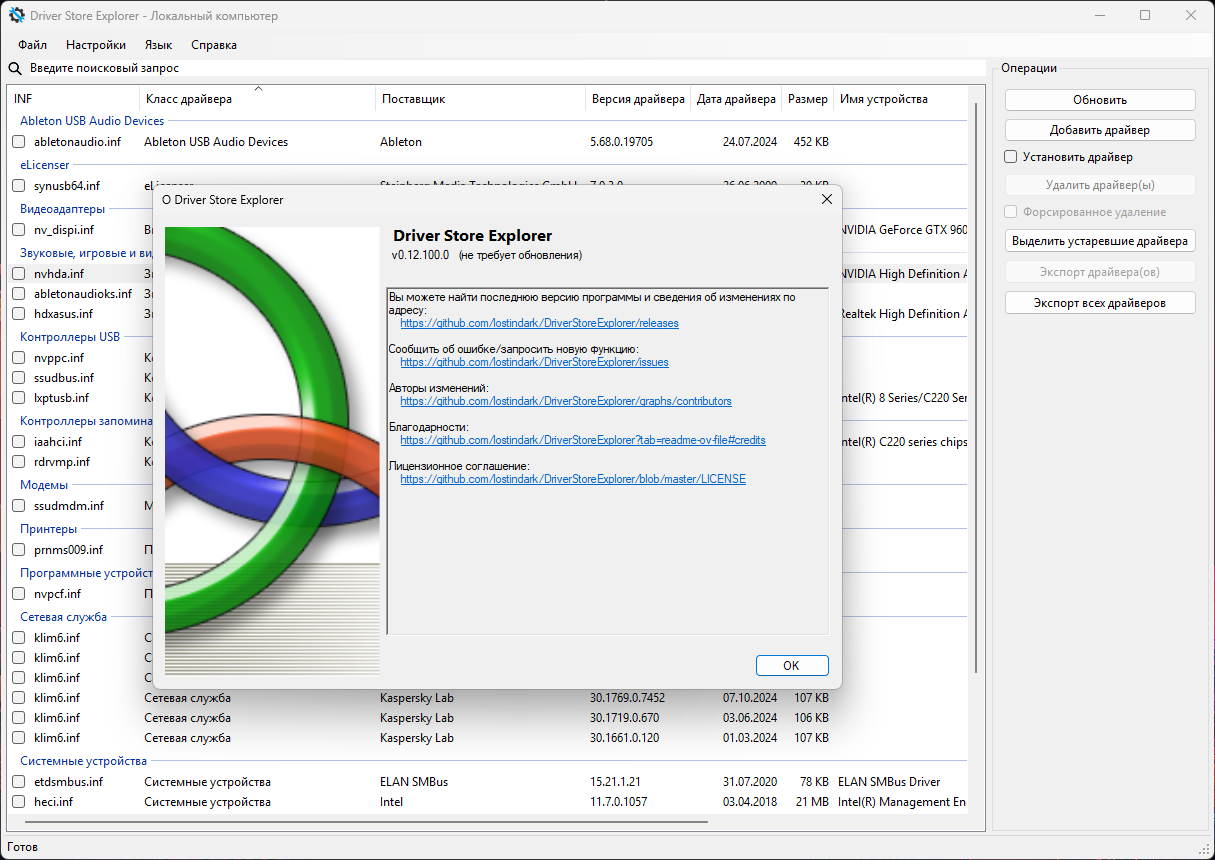Open the GitHub issues link
1215x860 pixels.
(534, 362)
